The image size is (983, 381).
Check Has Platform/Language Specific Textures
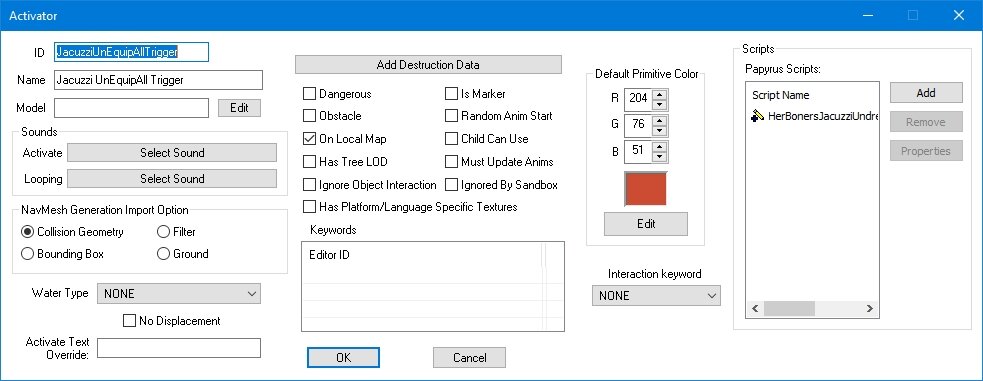coord(309,206)
